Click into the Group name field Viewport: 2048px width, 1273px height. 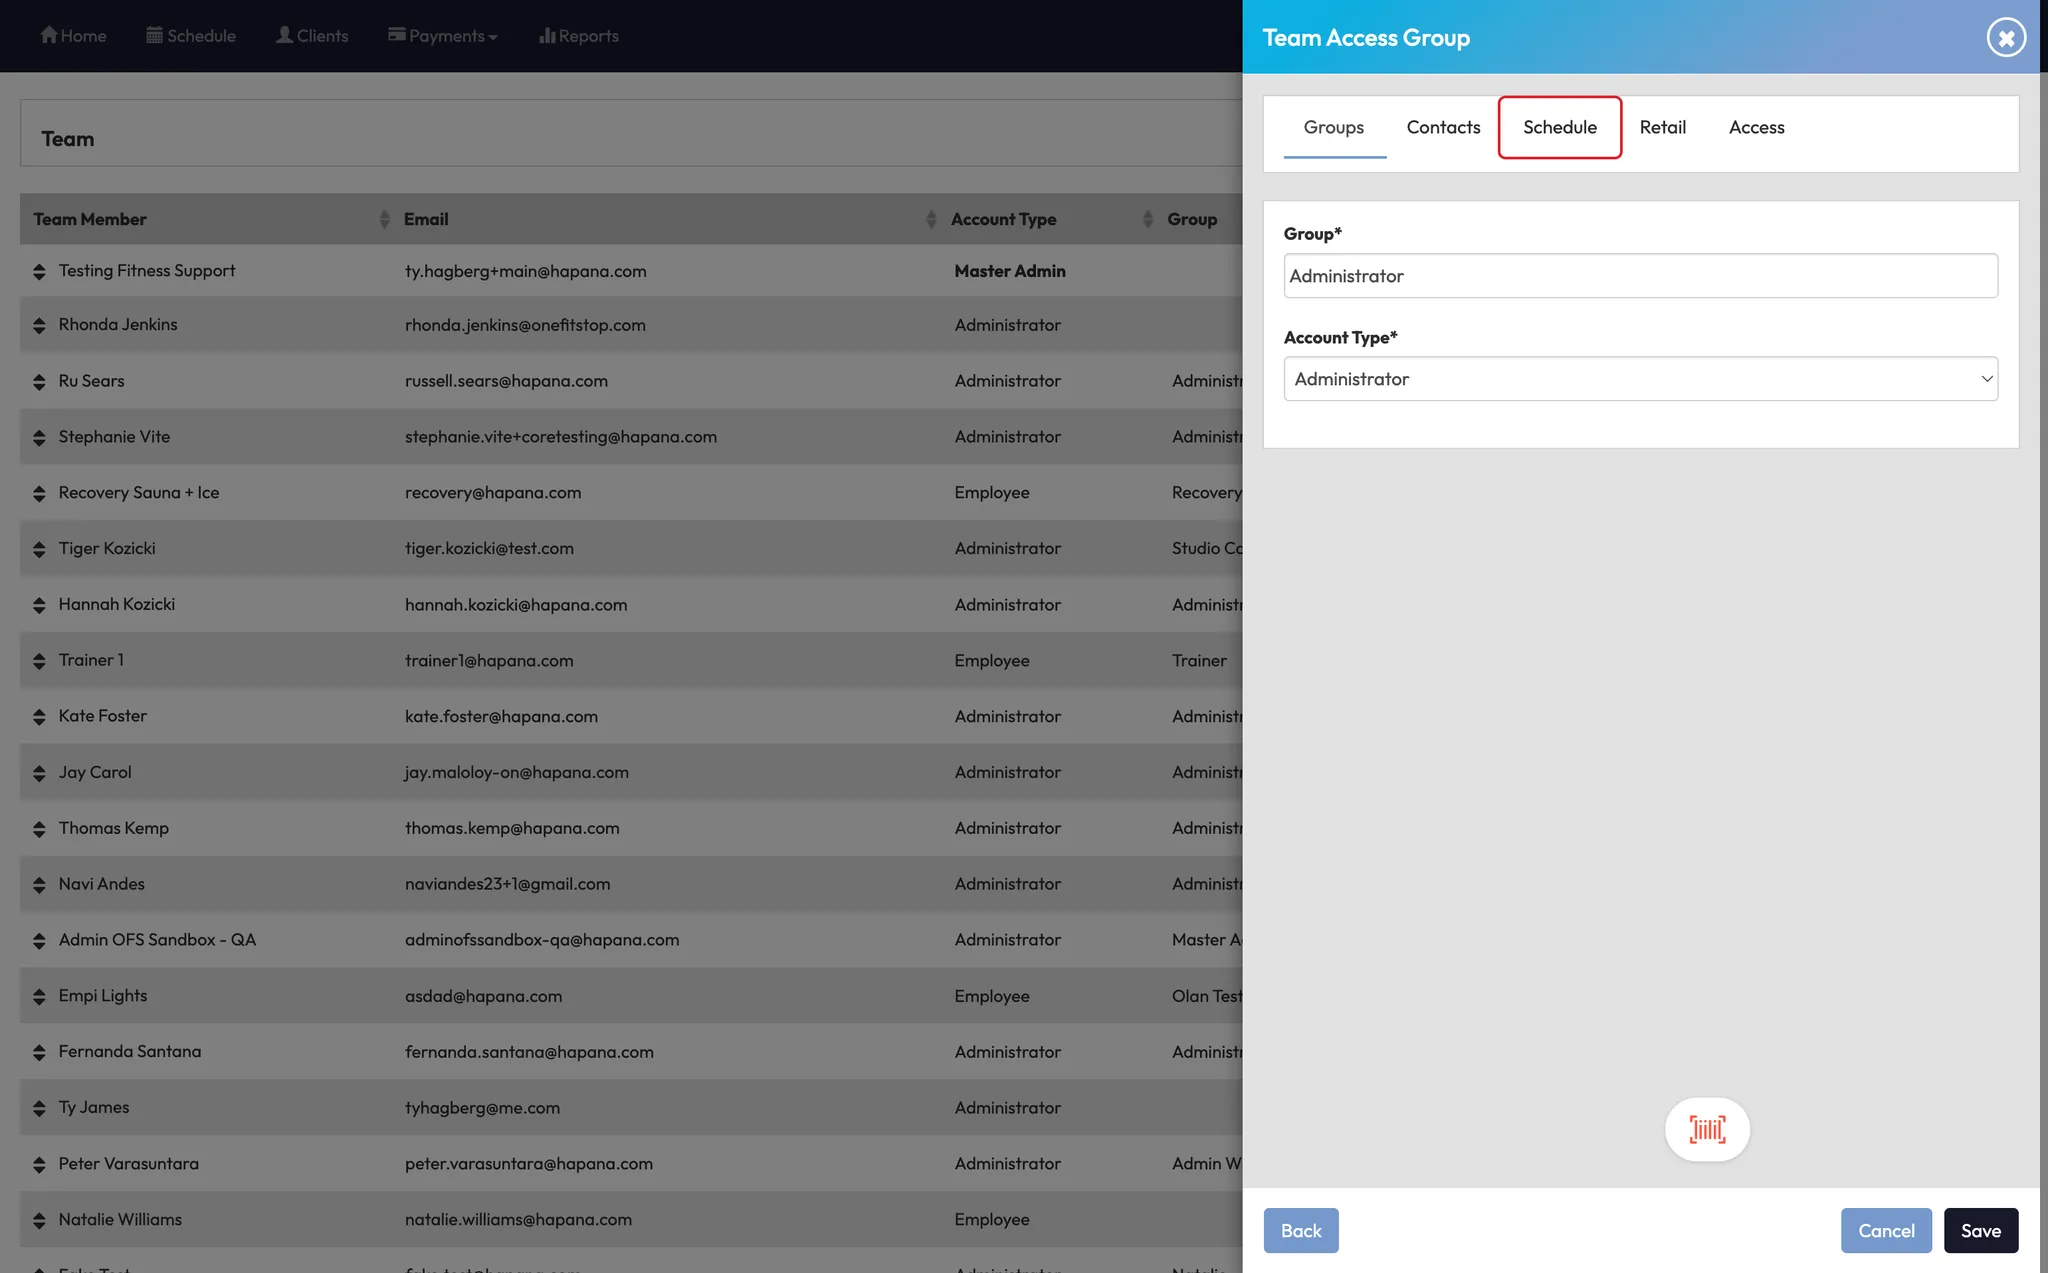1640,276
